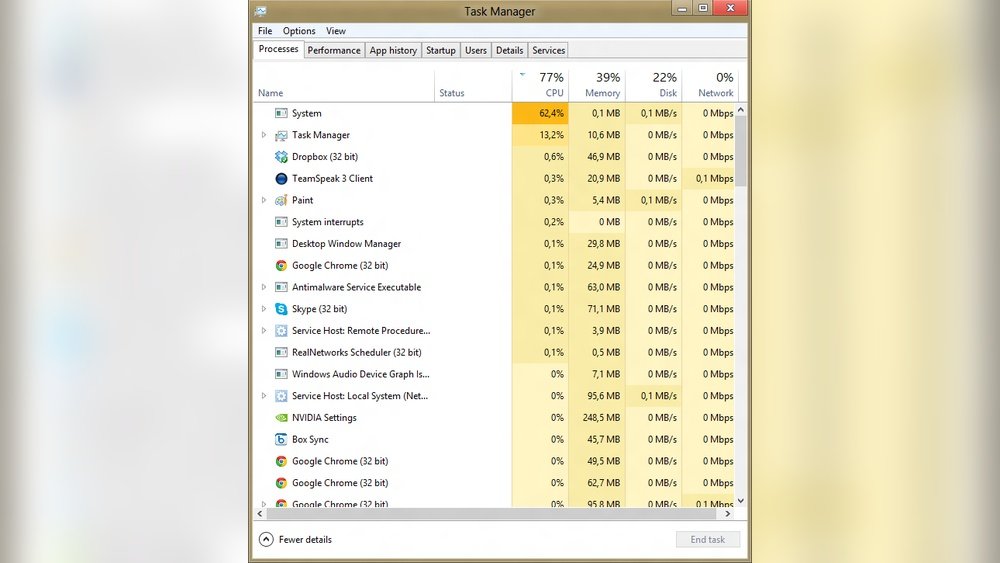Expand Service Host: Local System group
This screenshot has height=563, width=1000.
click(x=263, y=396)
